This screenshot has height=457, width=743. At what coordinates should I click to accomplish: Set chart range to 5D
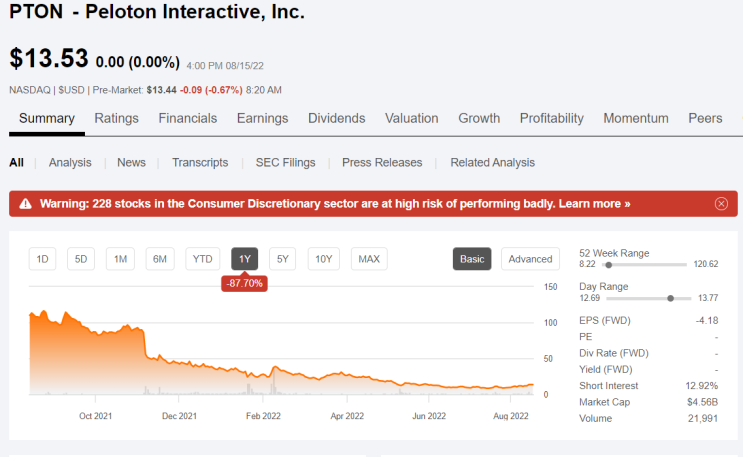click(x=81, y=259)
